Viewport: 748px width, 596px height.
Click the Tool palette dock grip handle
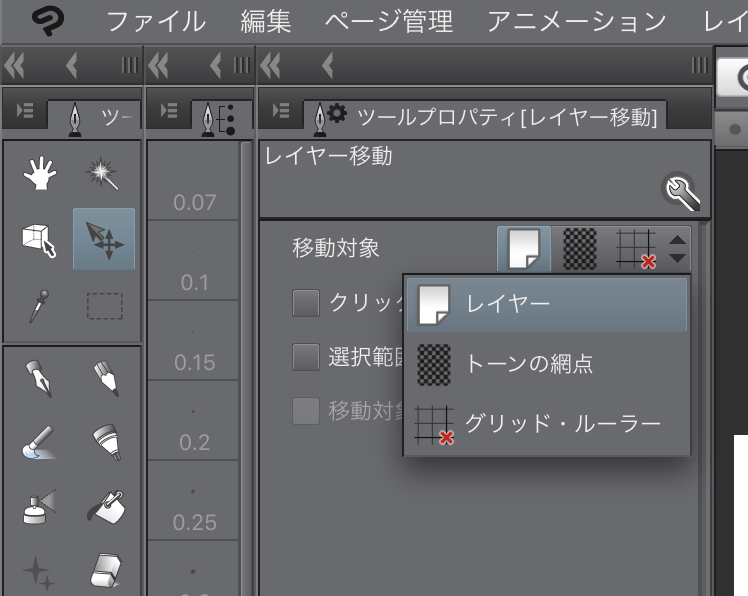(129, 65)
